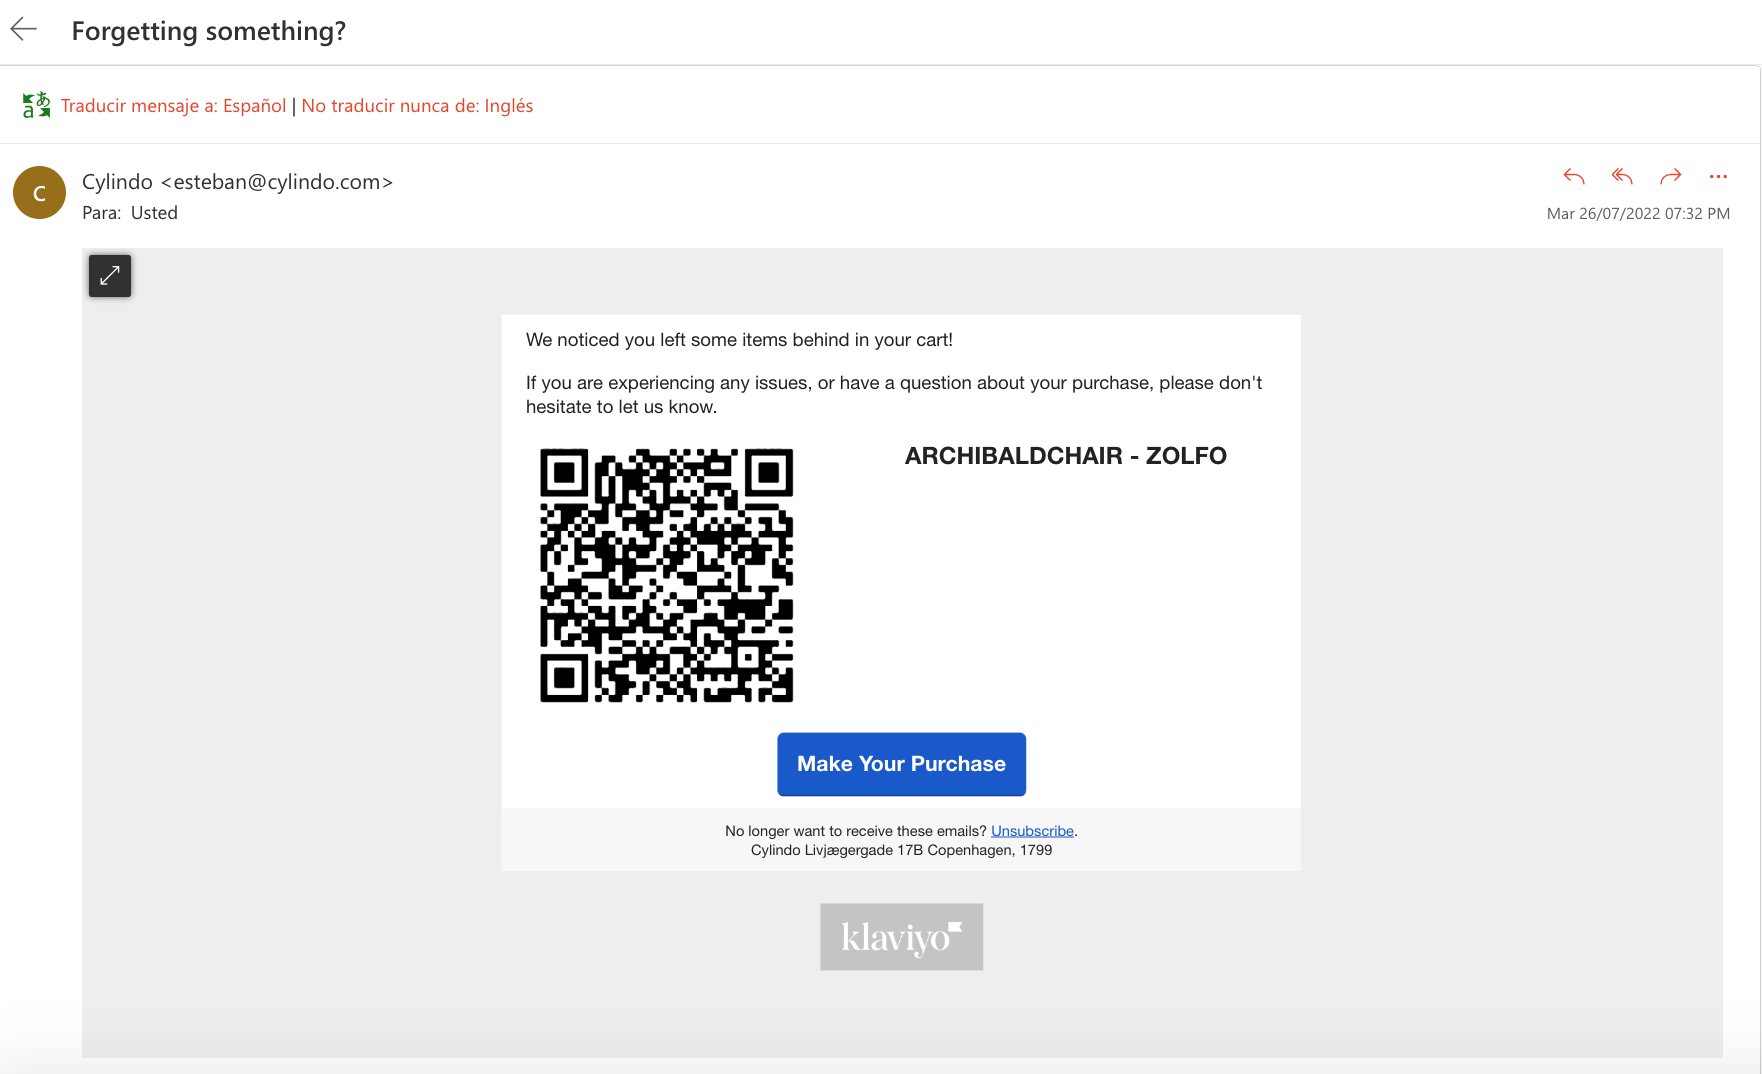Screen dimensions: 1762x1074
Task: Click the Cylindo Copenhagen address text
Action: 901,850
